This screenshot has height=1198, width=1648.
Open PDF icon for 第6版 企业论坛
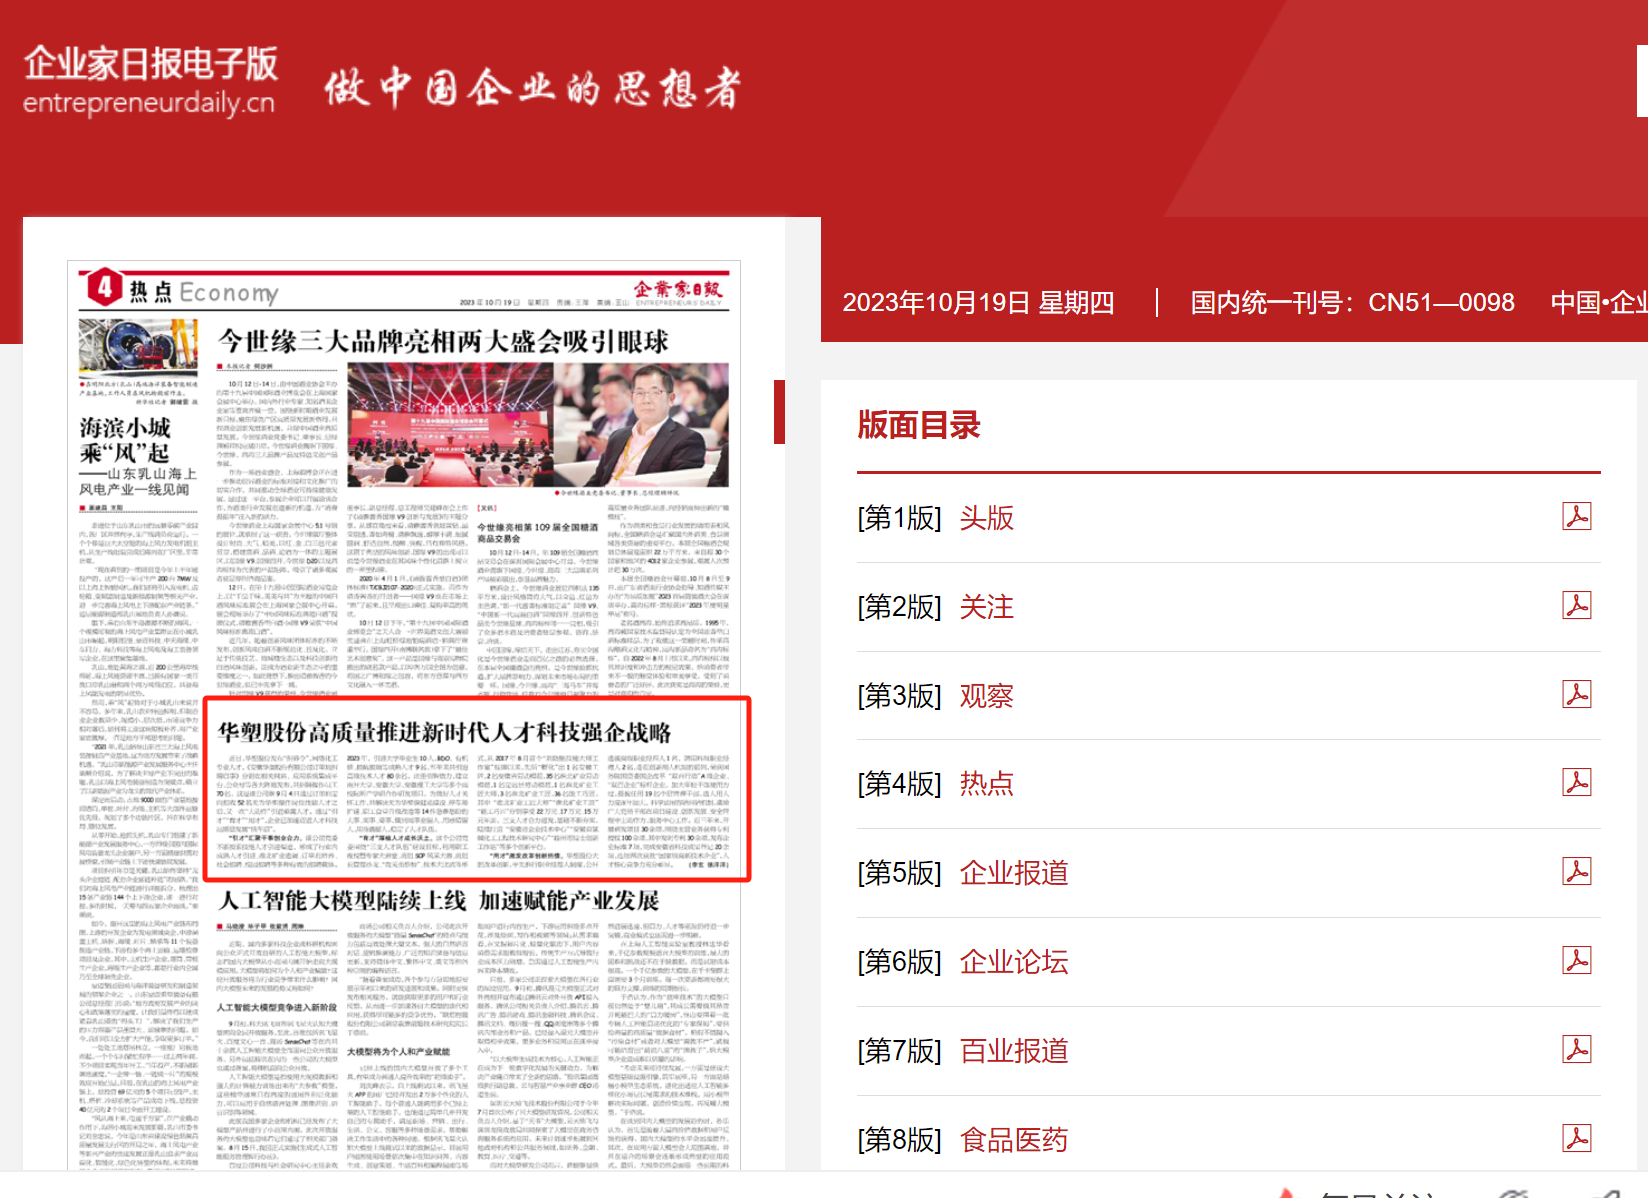1576,961
